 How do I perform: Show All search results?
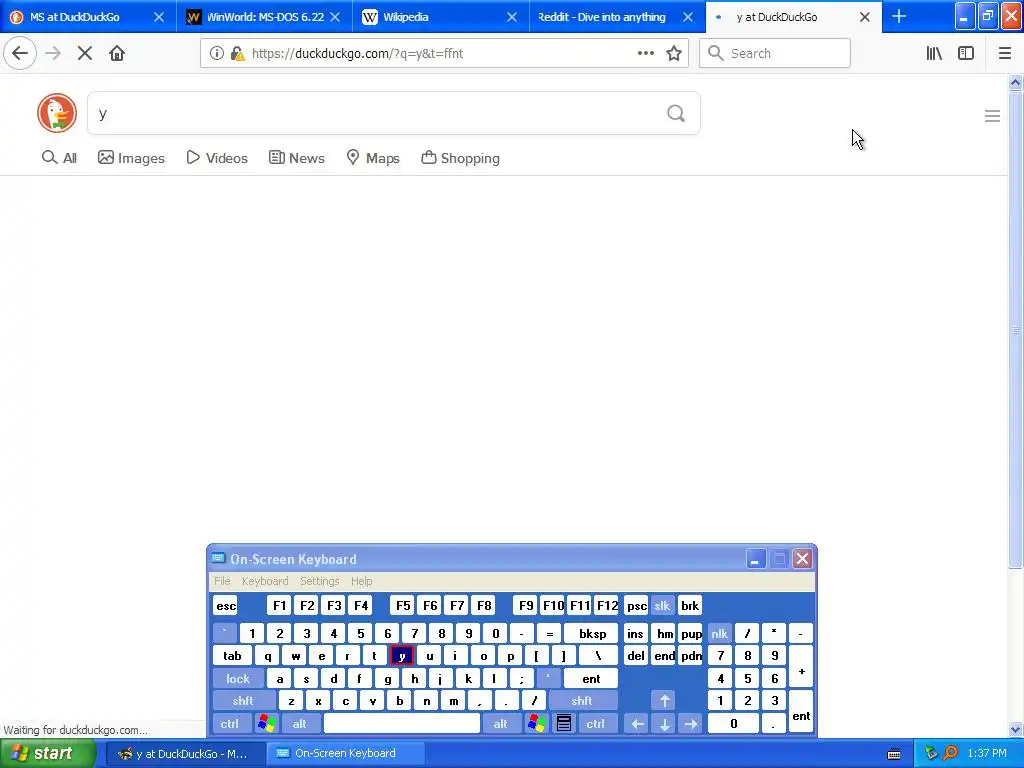(x=59, y=158)
